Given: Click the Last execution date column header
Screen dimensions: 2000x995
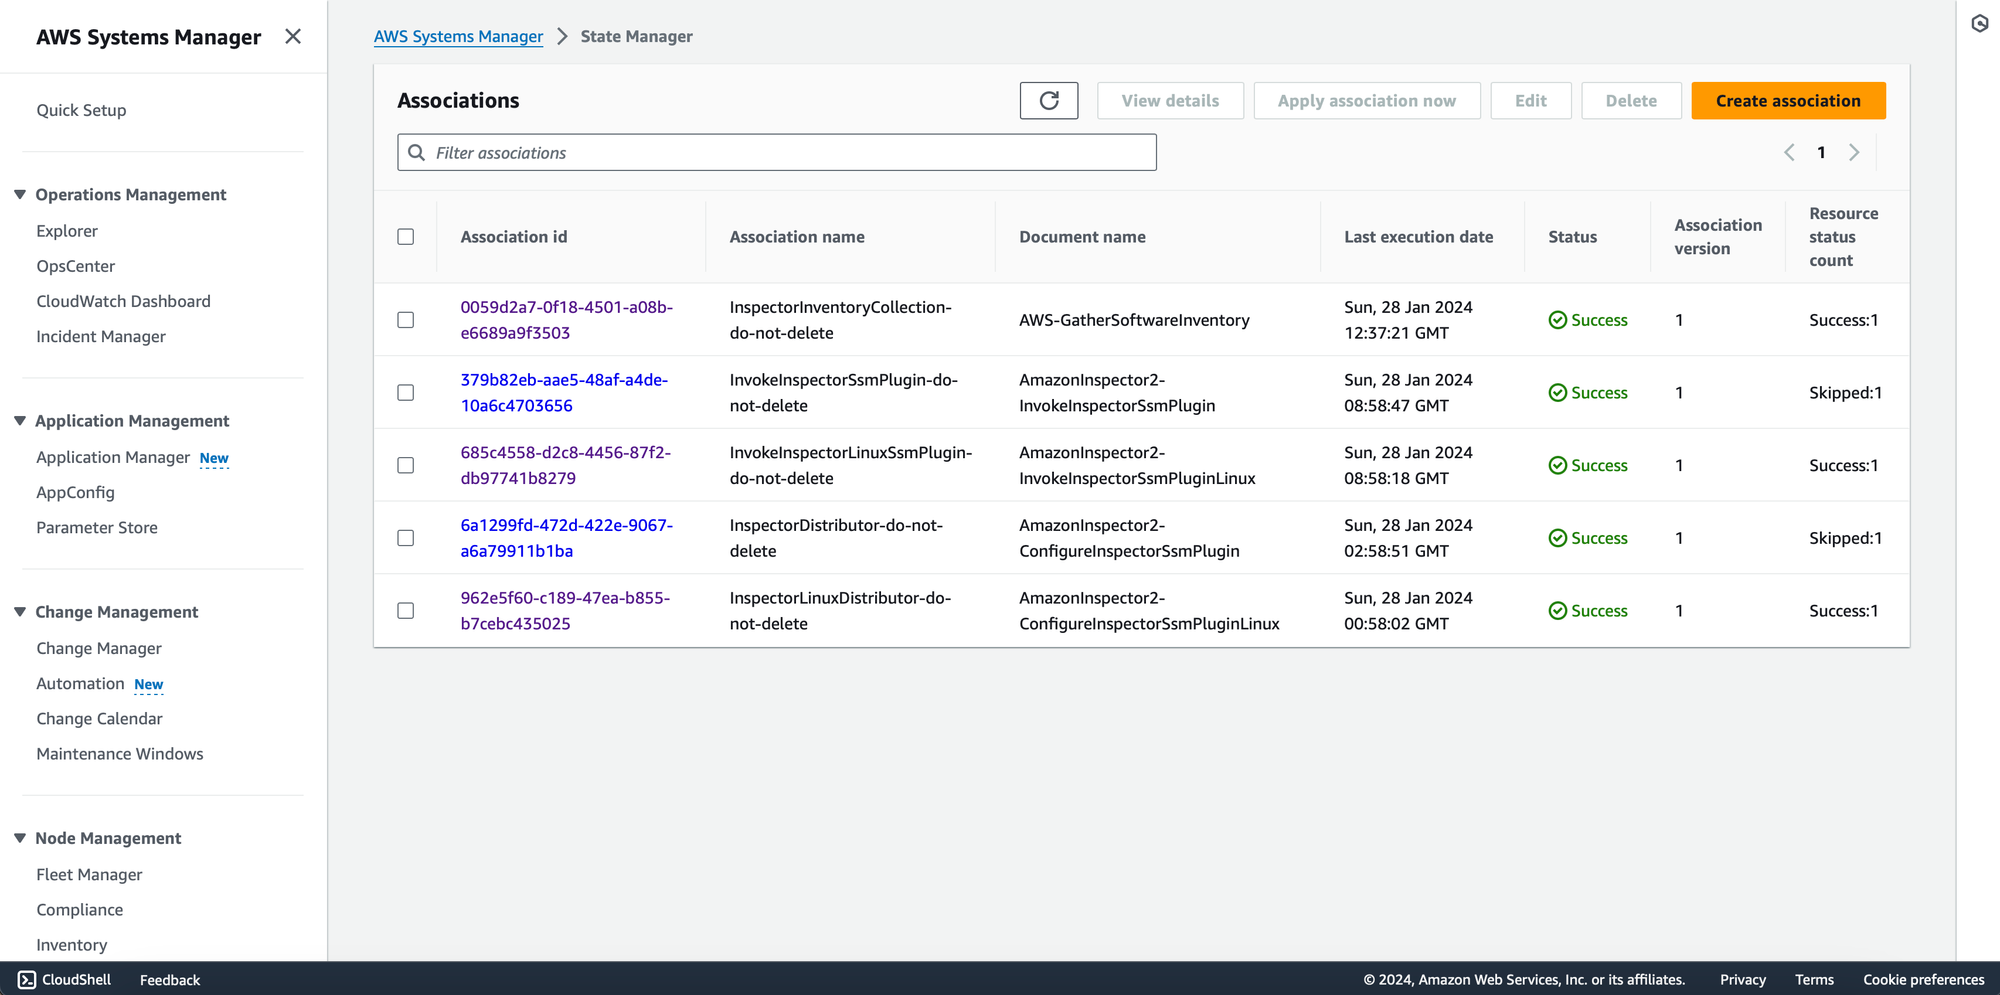Looking at the screenshot, I should pos(1418,237).
